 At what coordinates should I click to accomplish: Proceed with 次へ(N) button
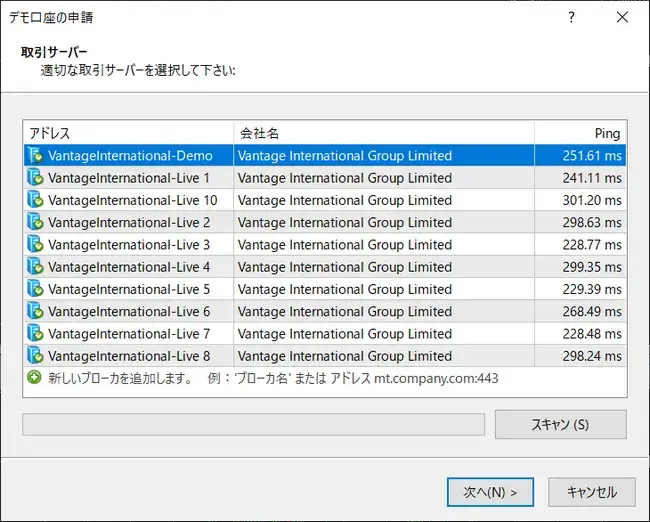click(490, 492)
